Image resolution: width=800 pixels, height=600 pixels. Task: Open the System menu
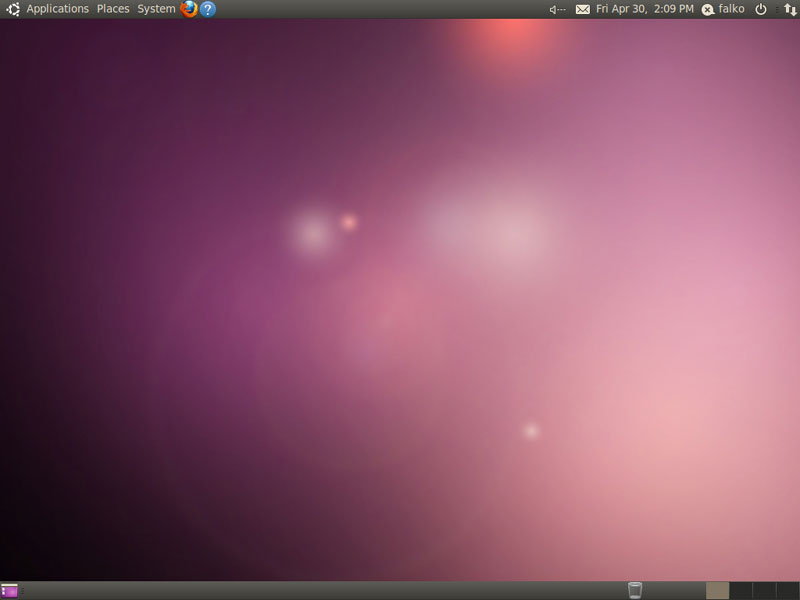tap(156, 9)
